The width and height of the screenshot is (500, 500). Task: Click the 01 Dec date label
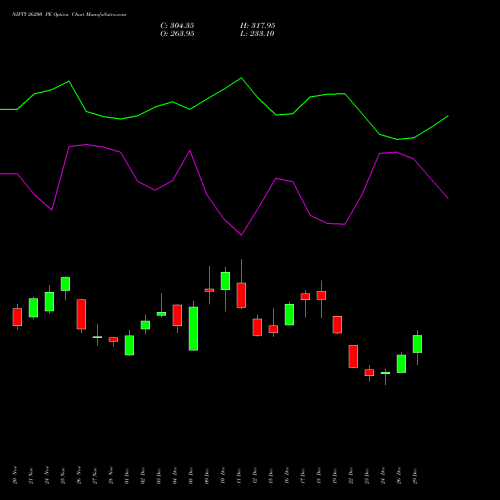tap(127, 475)
